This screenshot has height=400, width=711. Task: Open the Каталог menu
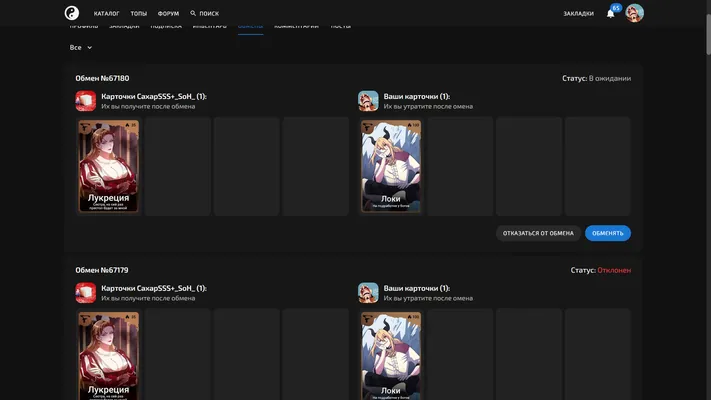click(x=107, y=14)
